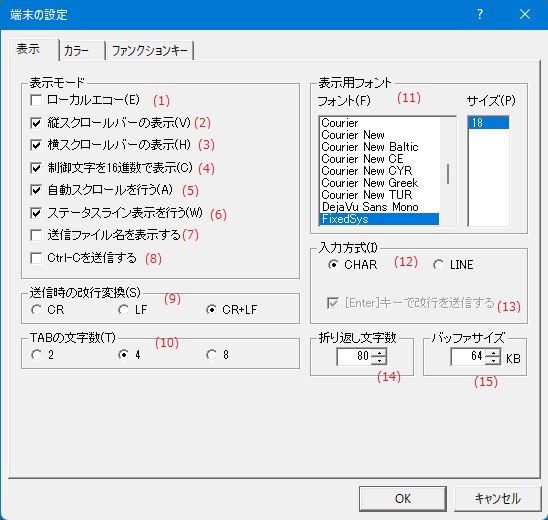Select DejaVu Sans Mono font
Viewport: 548px width, 520px height.
(379, 207)
